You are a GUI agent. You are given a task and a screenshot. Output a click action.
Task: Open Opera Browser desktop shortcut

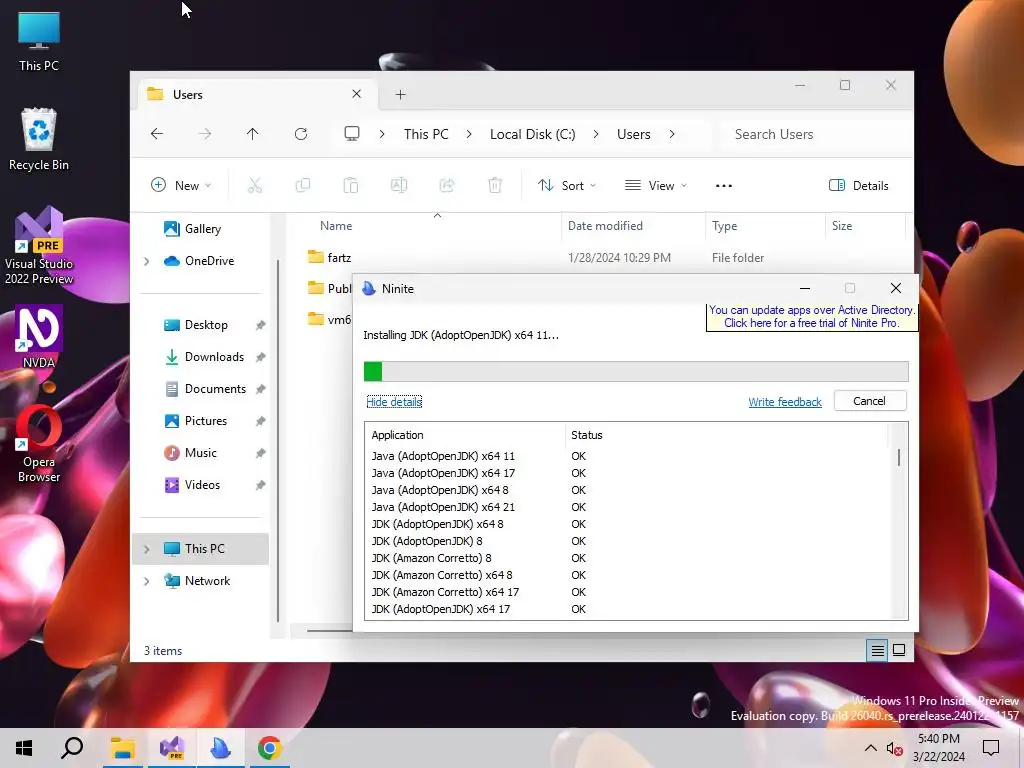39,444
